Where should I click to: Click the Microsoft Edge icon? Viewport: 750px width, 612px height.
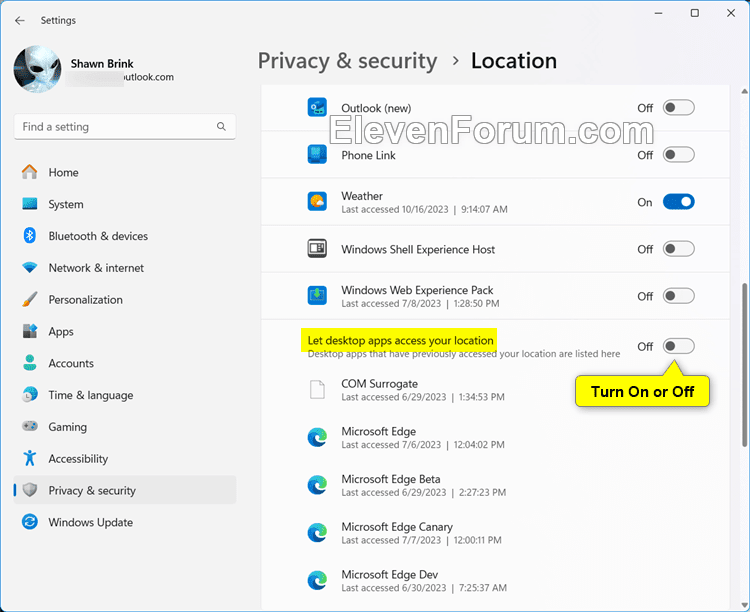tap(317, 437)
